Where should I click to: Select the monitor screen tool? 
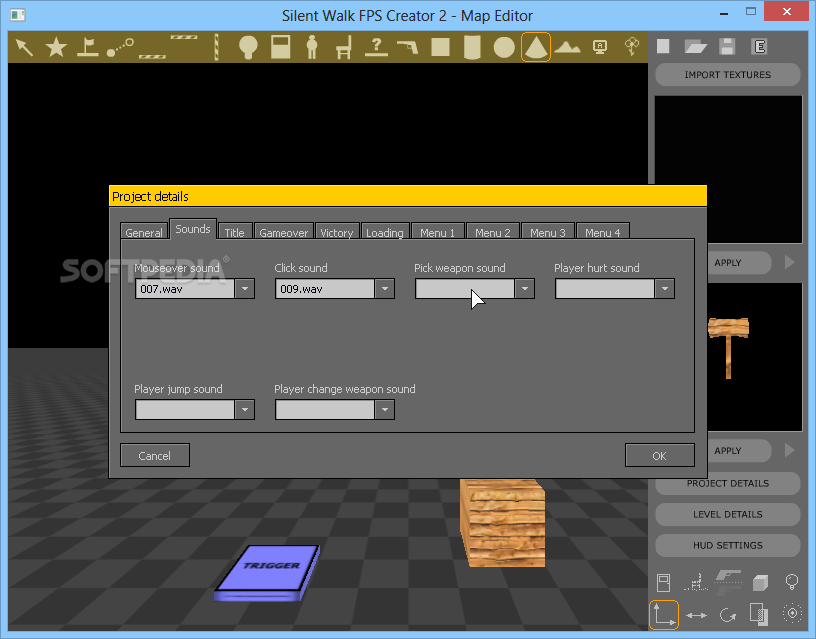pyautogui.click(x=600, y=47)
